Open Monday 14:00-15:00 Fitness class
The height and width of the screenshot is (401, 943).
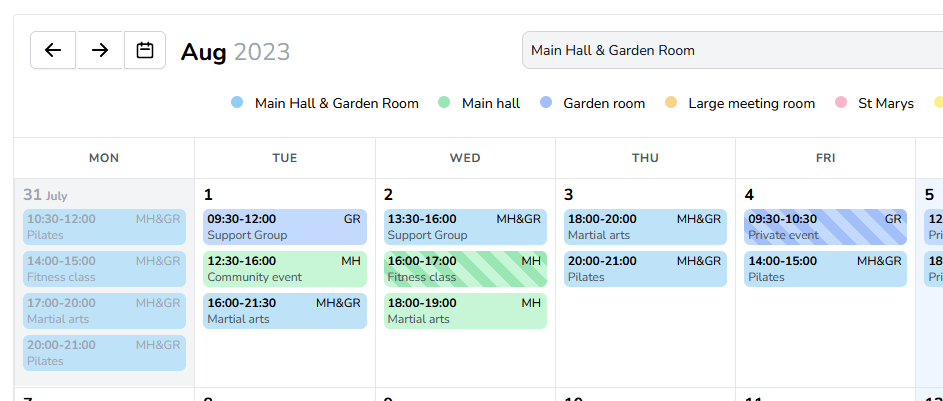pyautogui.click(x=104, y=269)
